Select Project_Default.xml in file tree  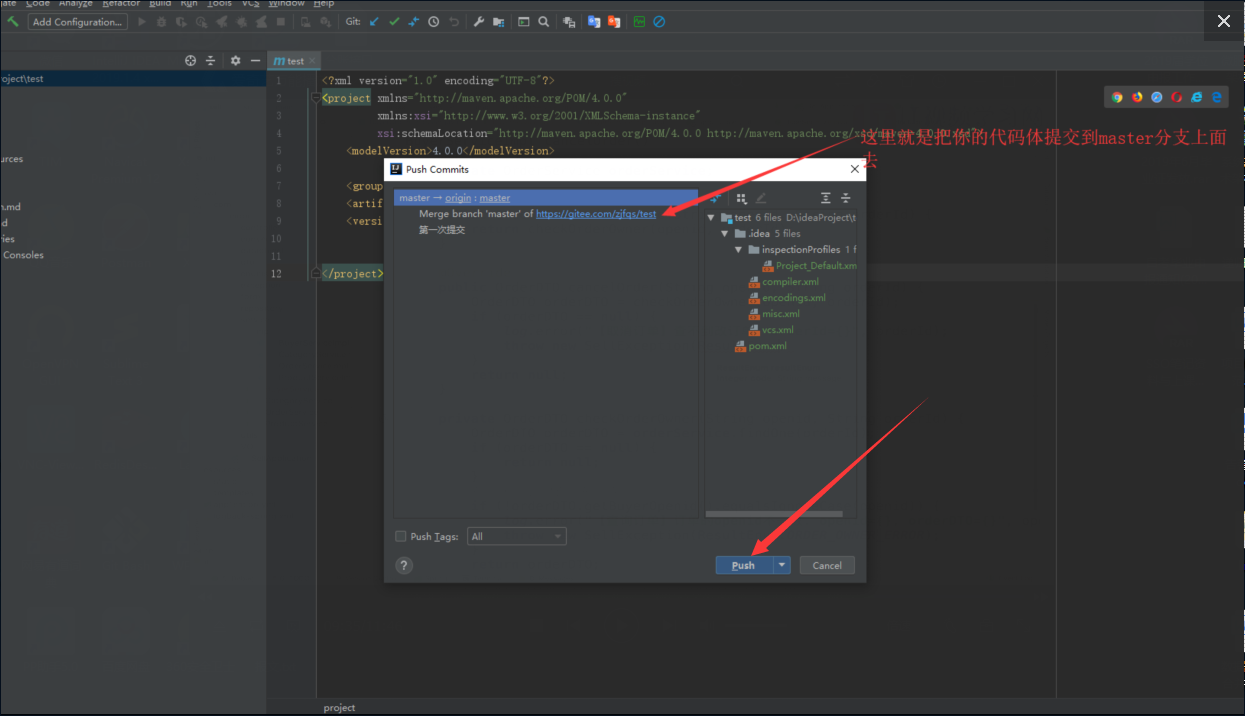coord(809,265)
